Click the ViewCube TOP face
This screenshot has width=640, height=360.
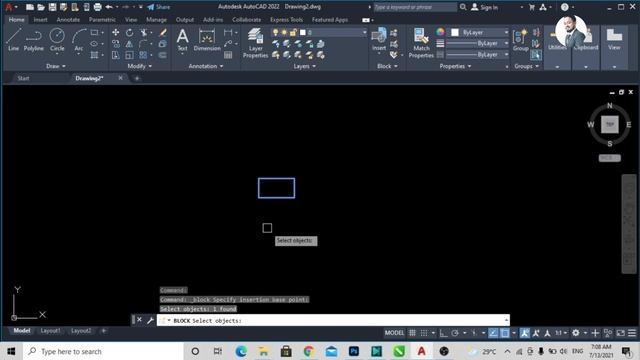[x=610, y=124]
